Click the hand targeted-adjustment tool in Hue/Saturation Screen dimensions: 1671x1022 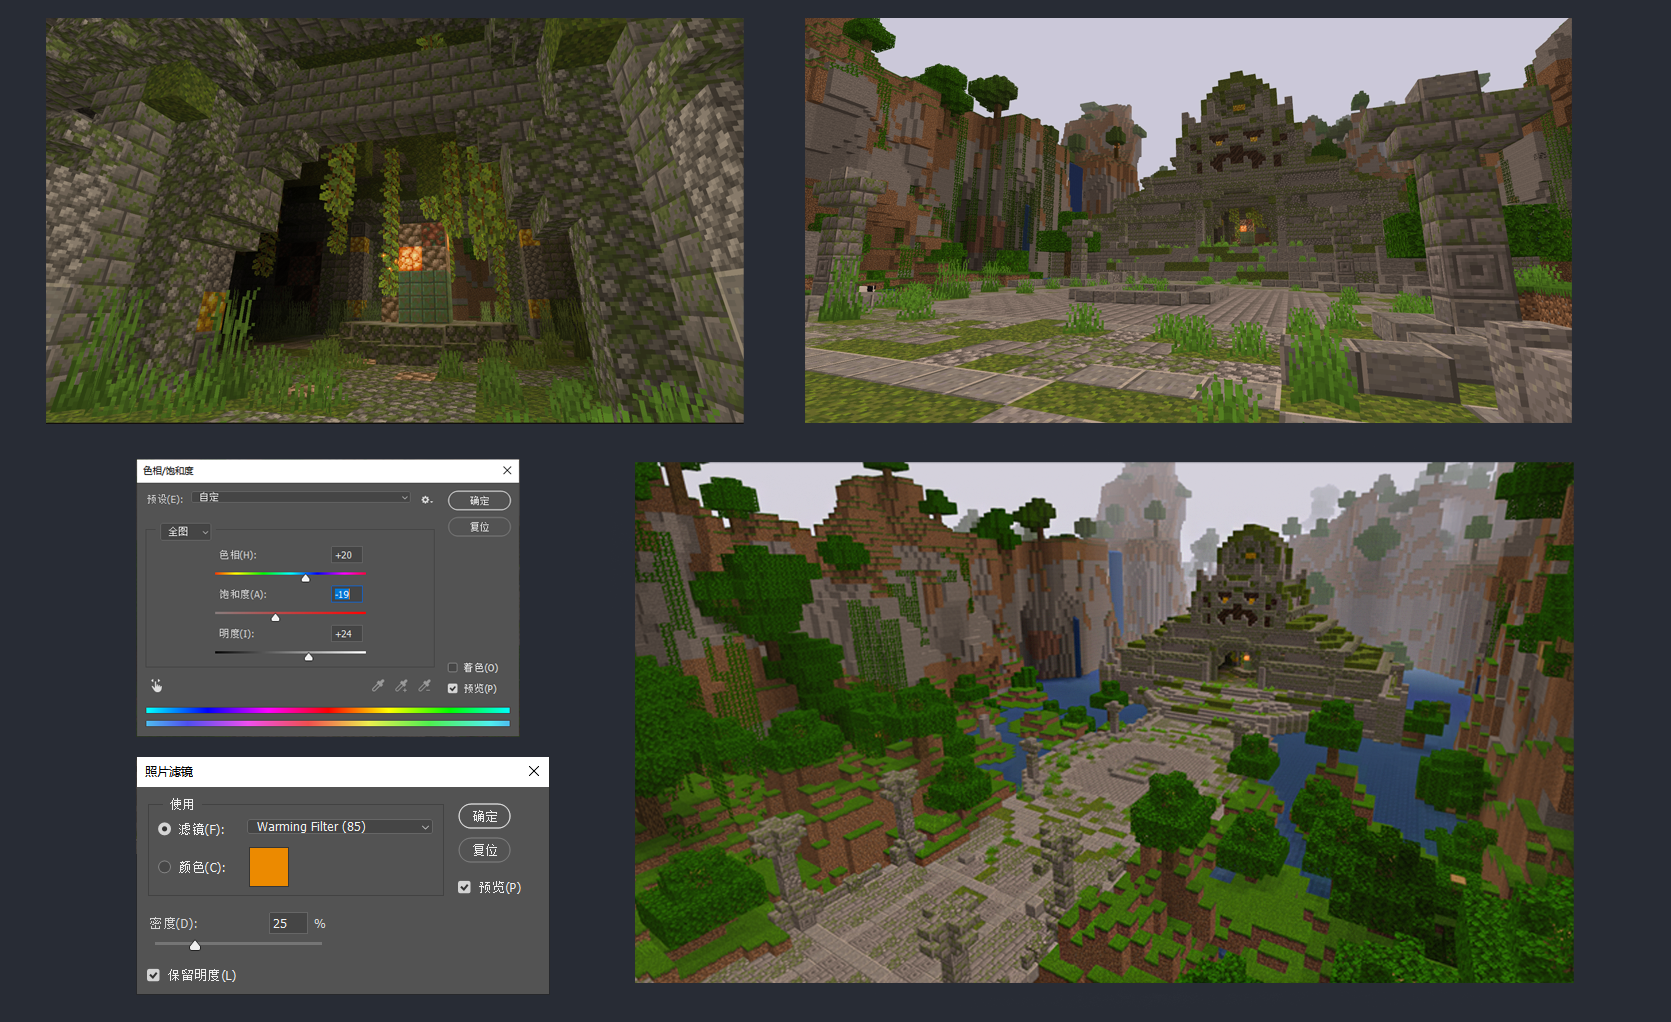(156, 685)
